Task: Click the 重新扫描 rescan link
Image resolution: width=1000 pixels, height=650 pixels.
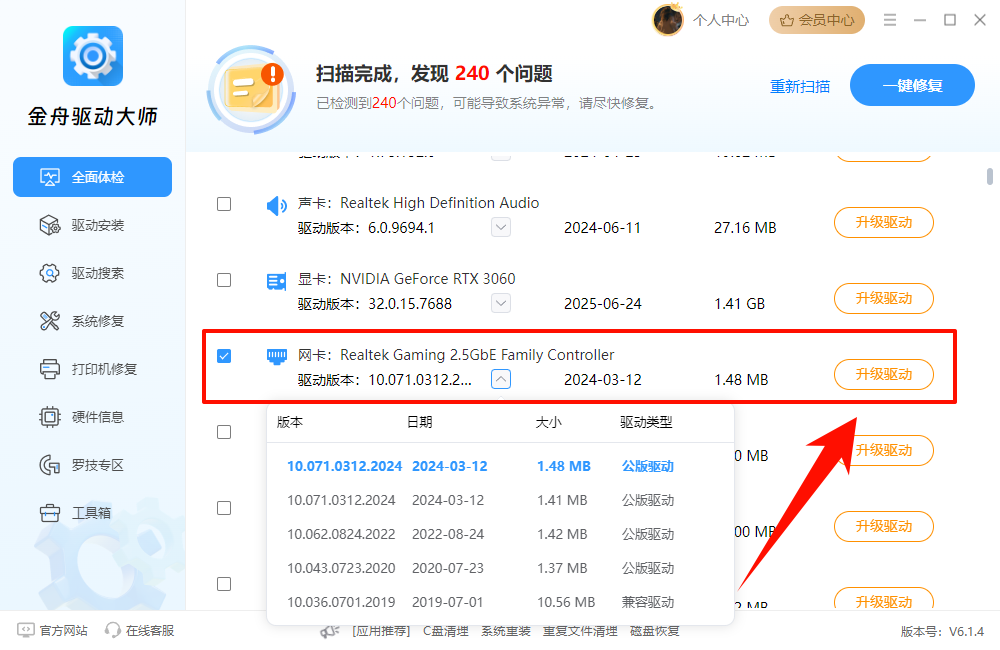Action: (x=799, y=87)
